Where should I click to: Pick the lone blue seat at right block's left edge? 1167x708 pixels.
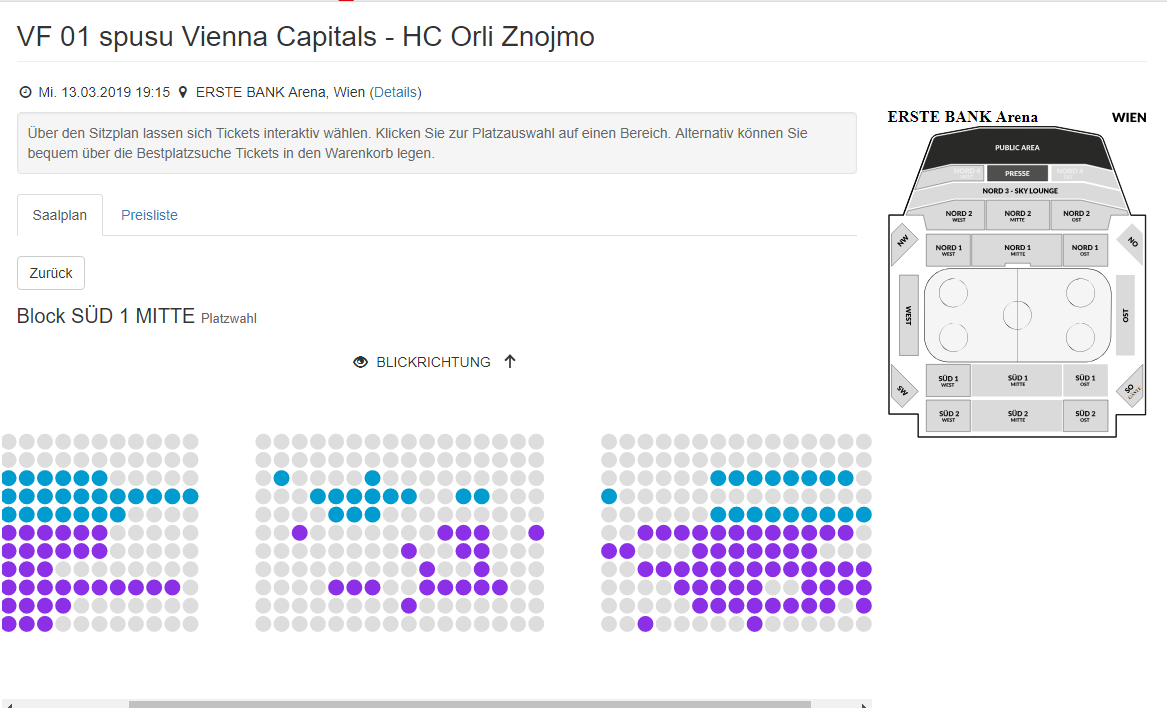pos(609,496)
